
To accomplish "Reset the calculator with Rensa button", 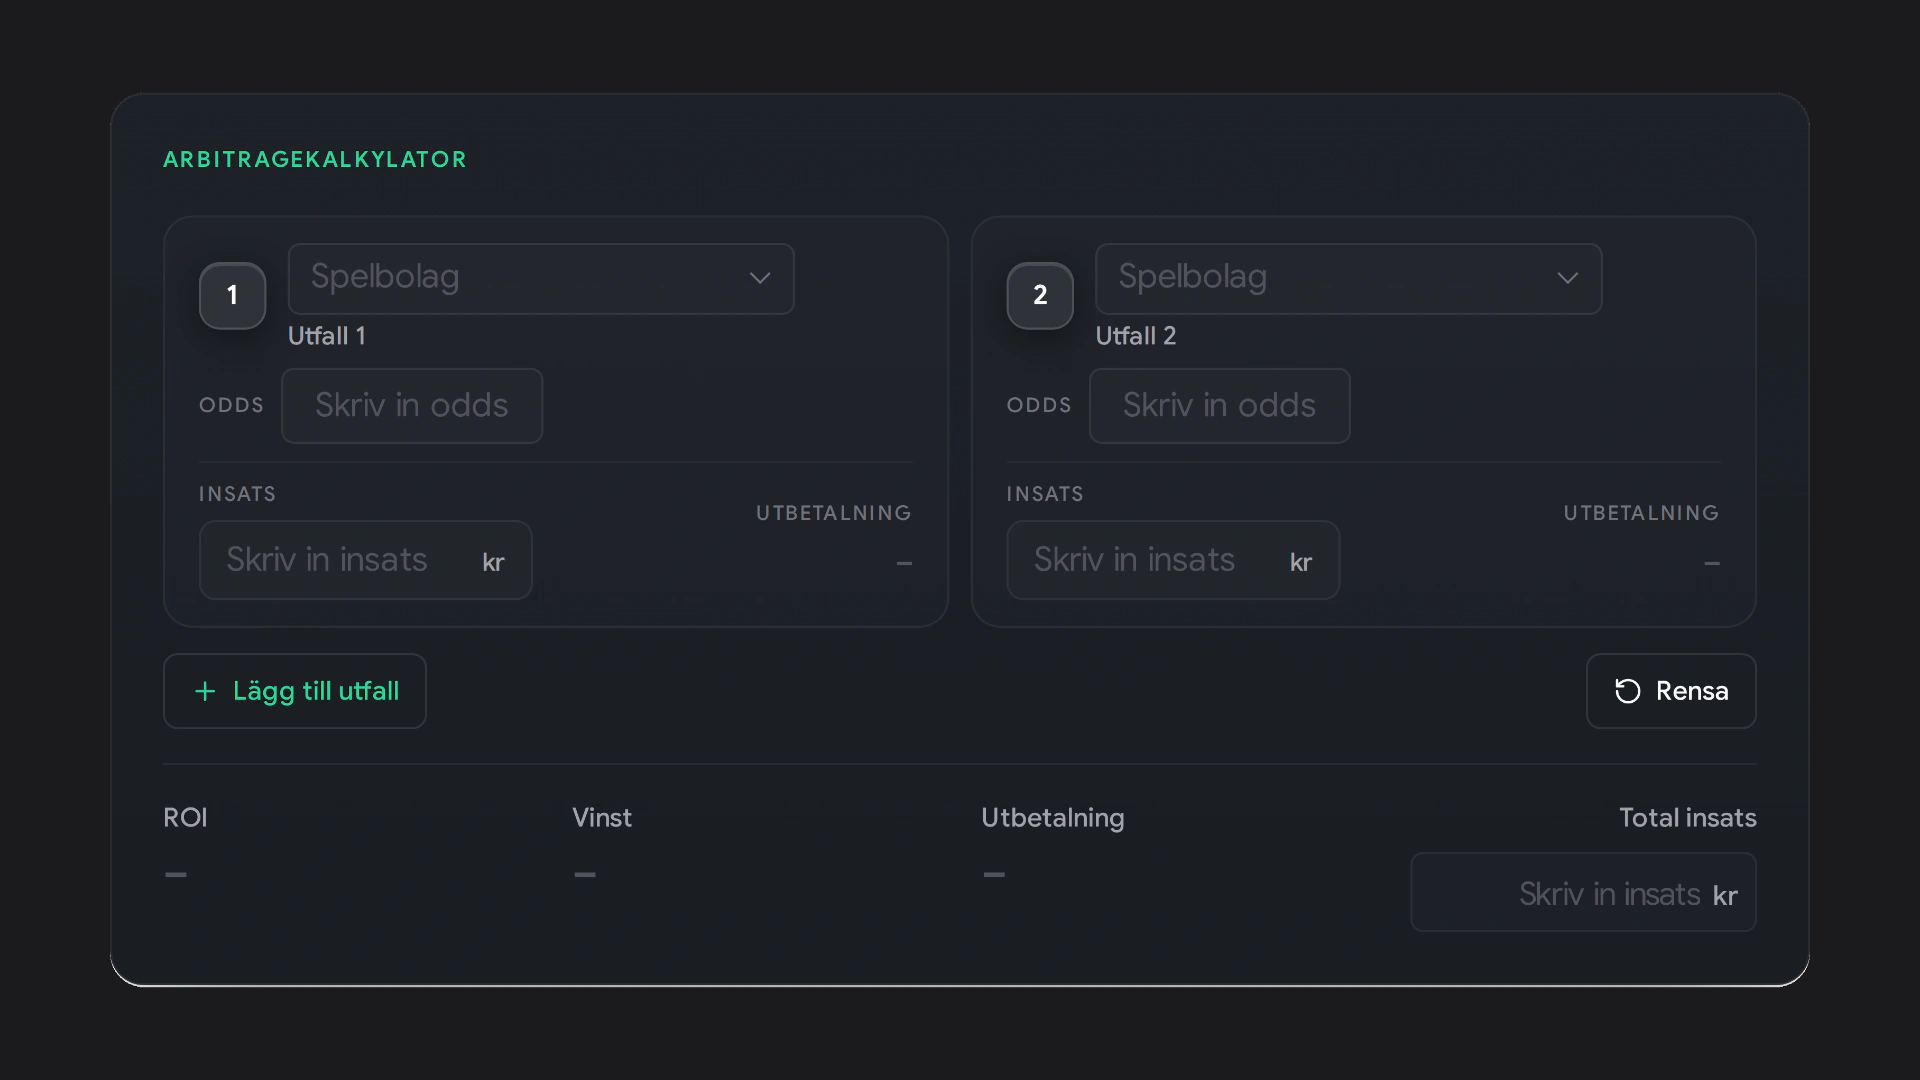I will [x=1671, y=691].
